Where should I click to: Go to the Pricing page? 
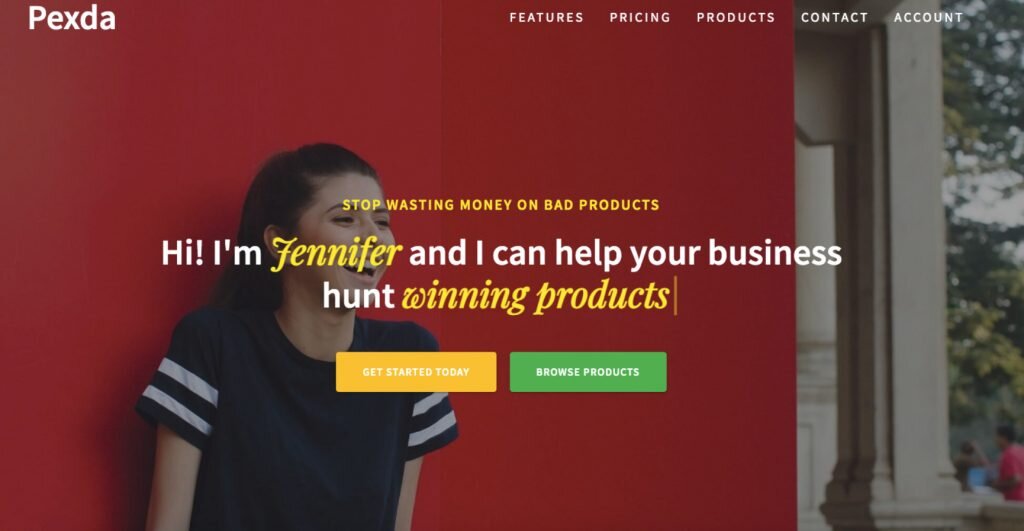[x=640, y=18]
